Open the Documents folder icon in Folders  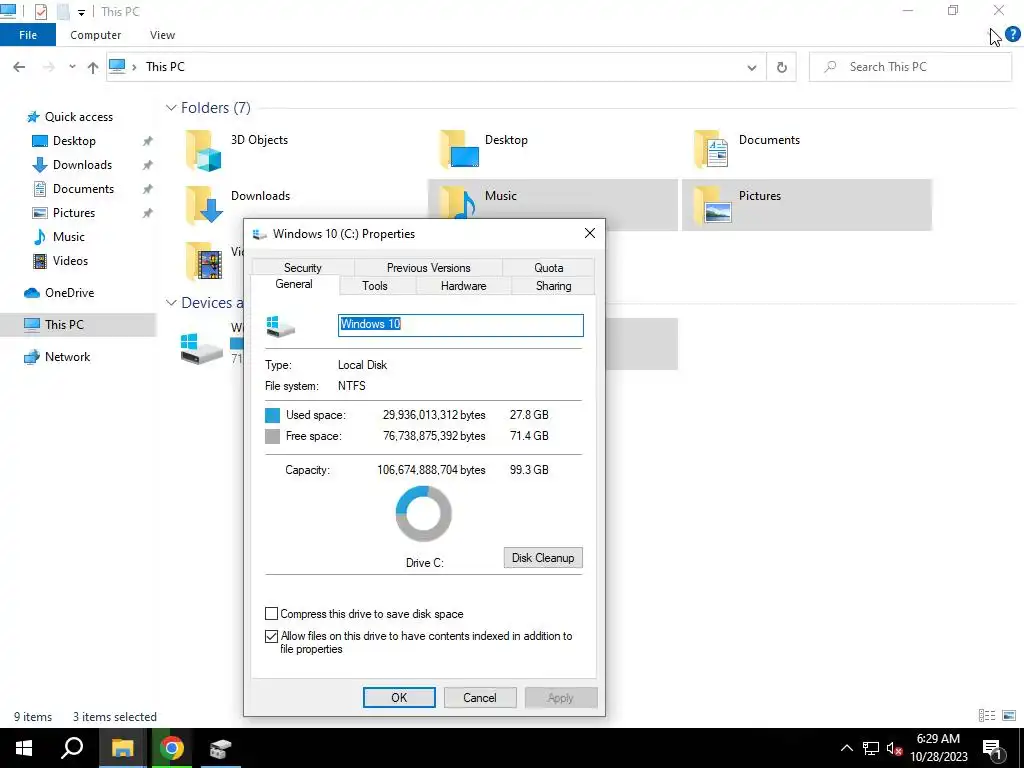pyautogui.click(x=712, y=149)
